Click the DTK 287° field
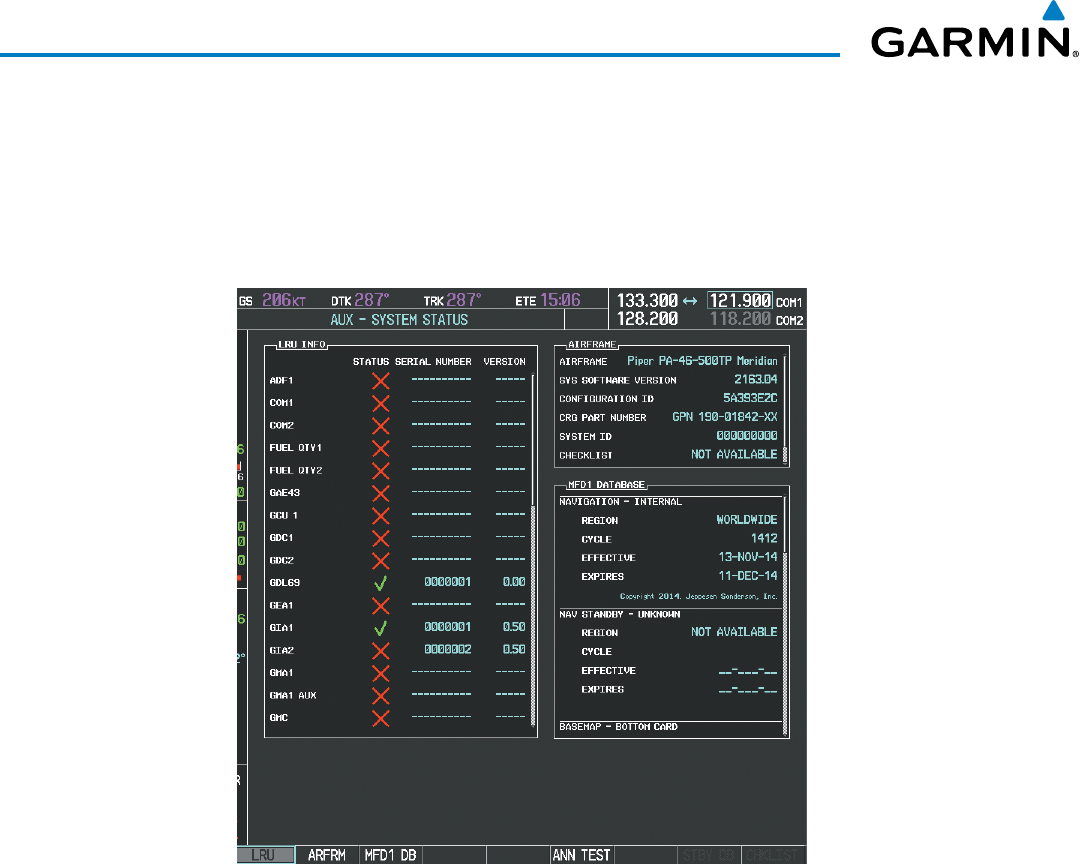The width and height of the screenshot is (1080, 864). (360, 300)
